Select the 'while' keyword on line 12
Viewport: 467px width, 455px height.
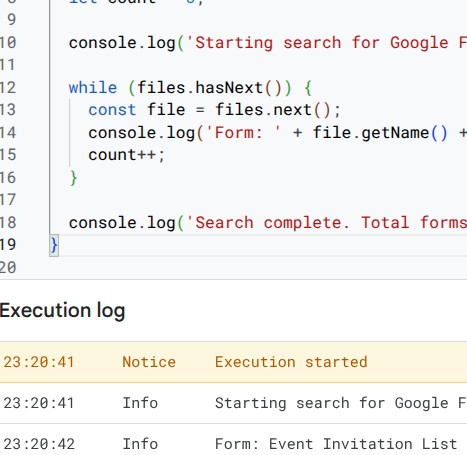click(93, 88)
